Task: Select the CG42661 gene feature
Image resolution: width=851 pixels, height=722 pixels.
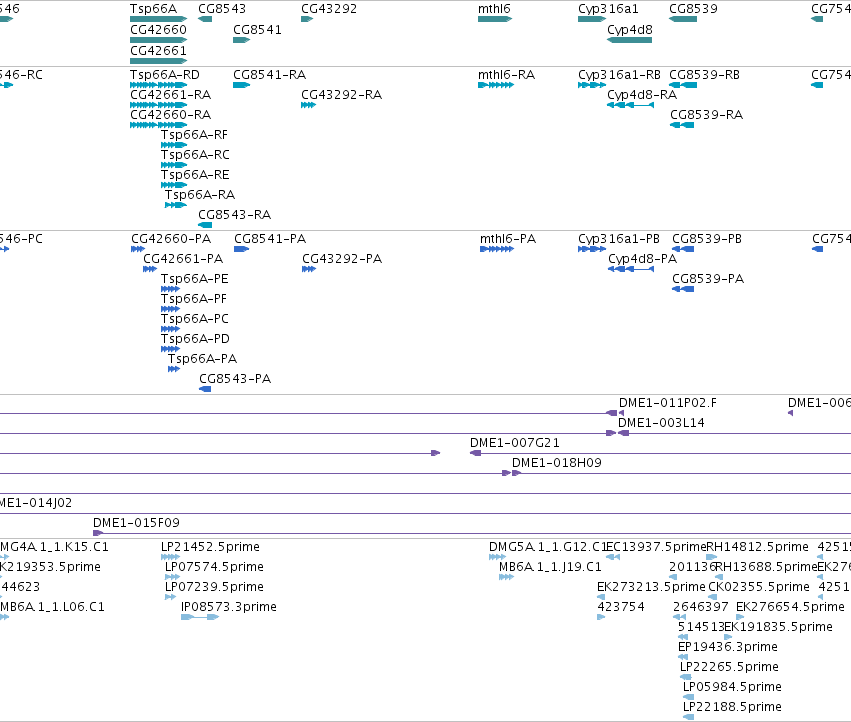Action: (158, 60)
